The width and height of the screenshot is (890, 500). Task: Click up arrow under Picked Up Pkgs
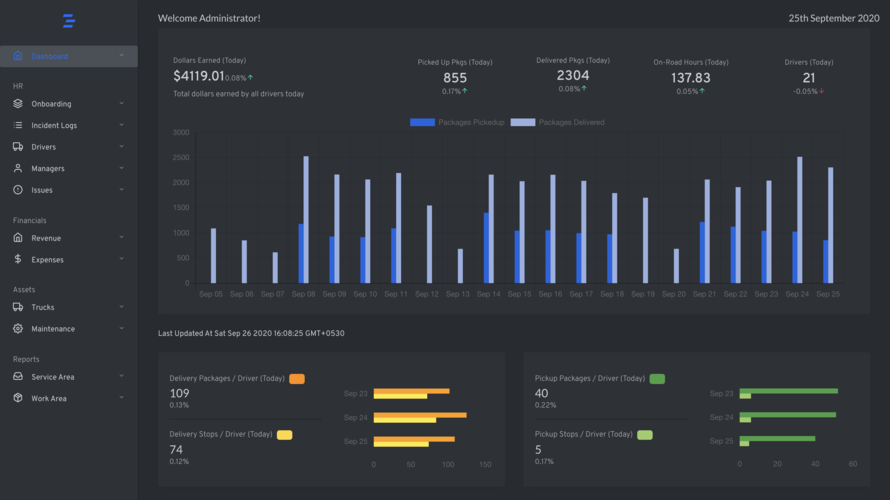pos(465,91)
